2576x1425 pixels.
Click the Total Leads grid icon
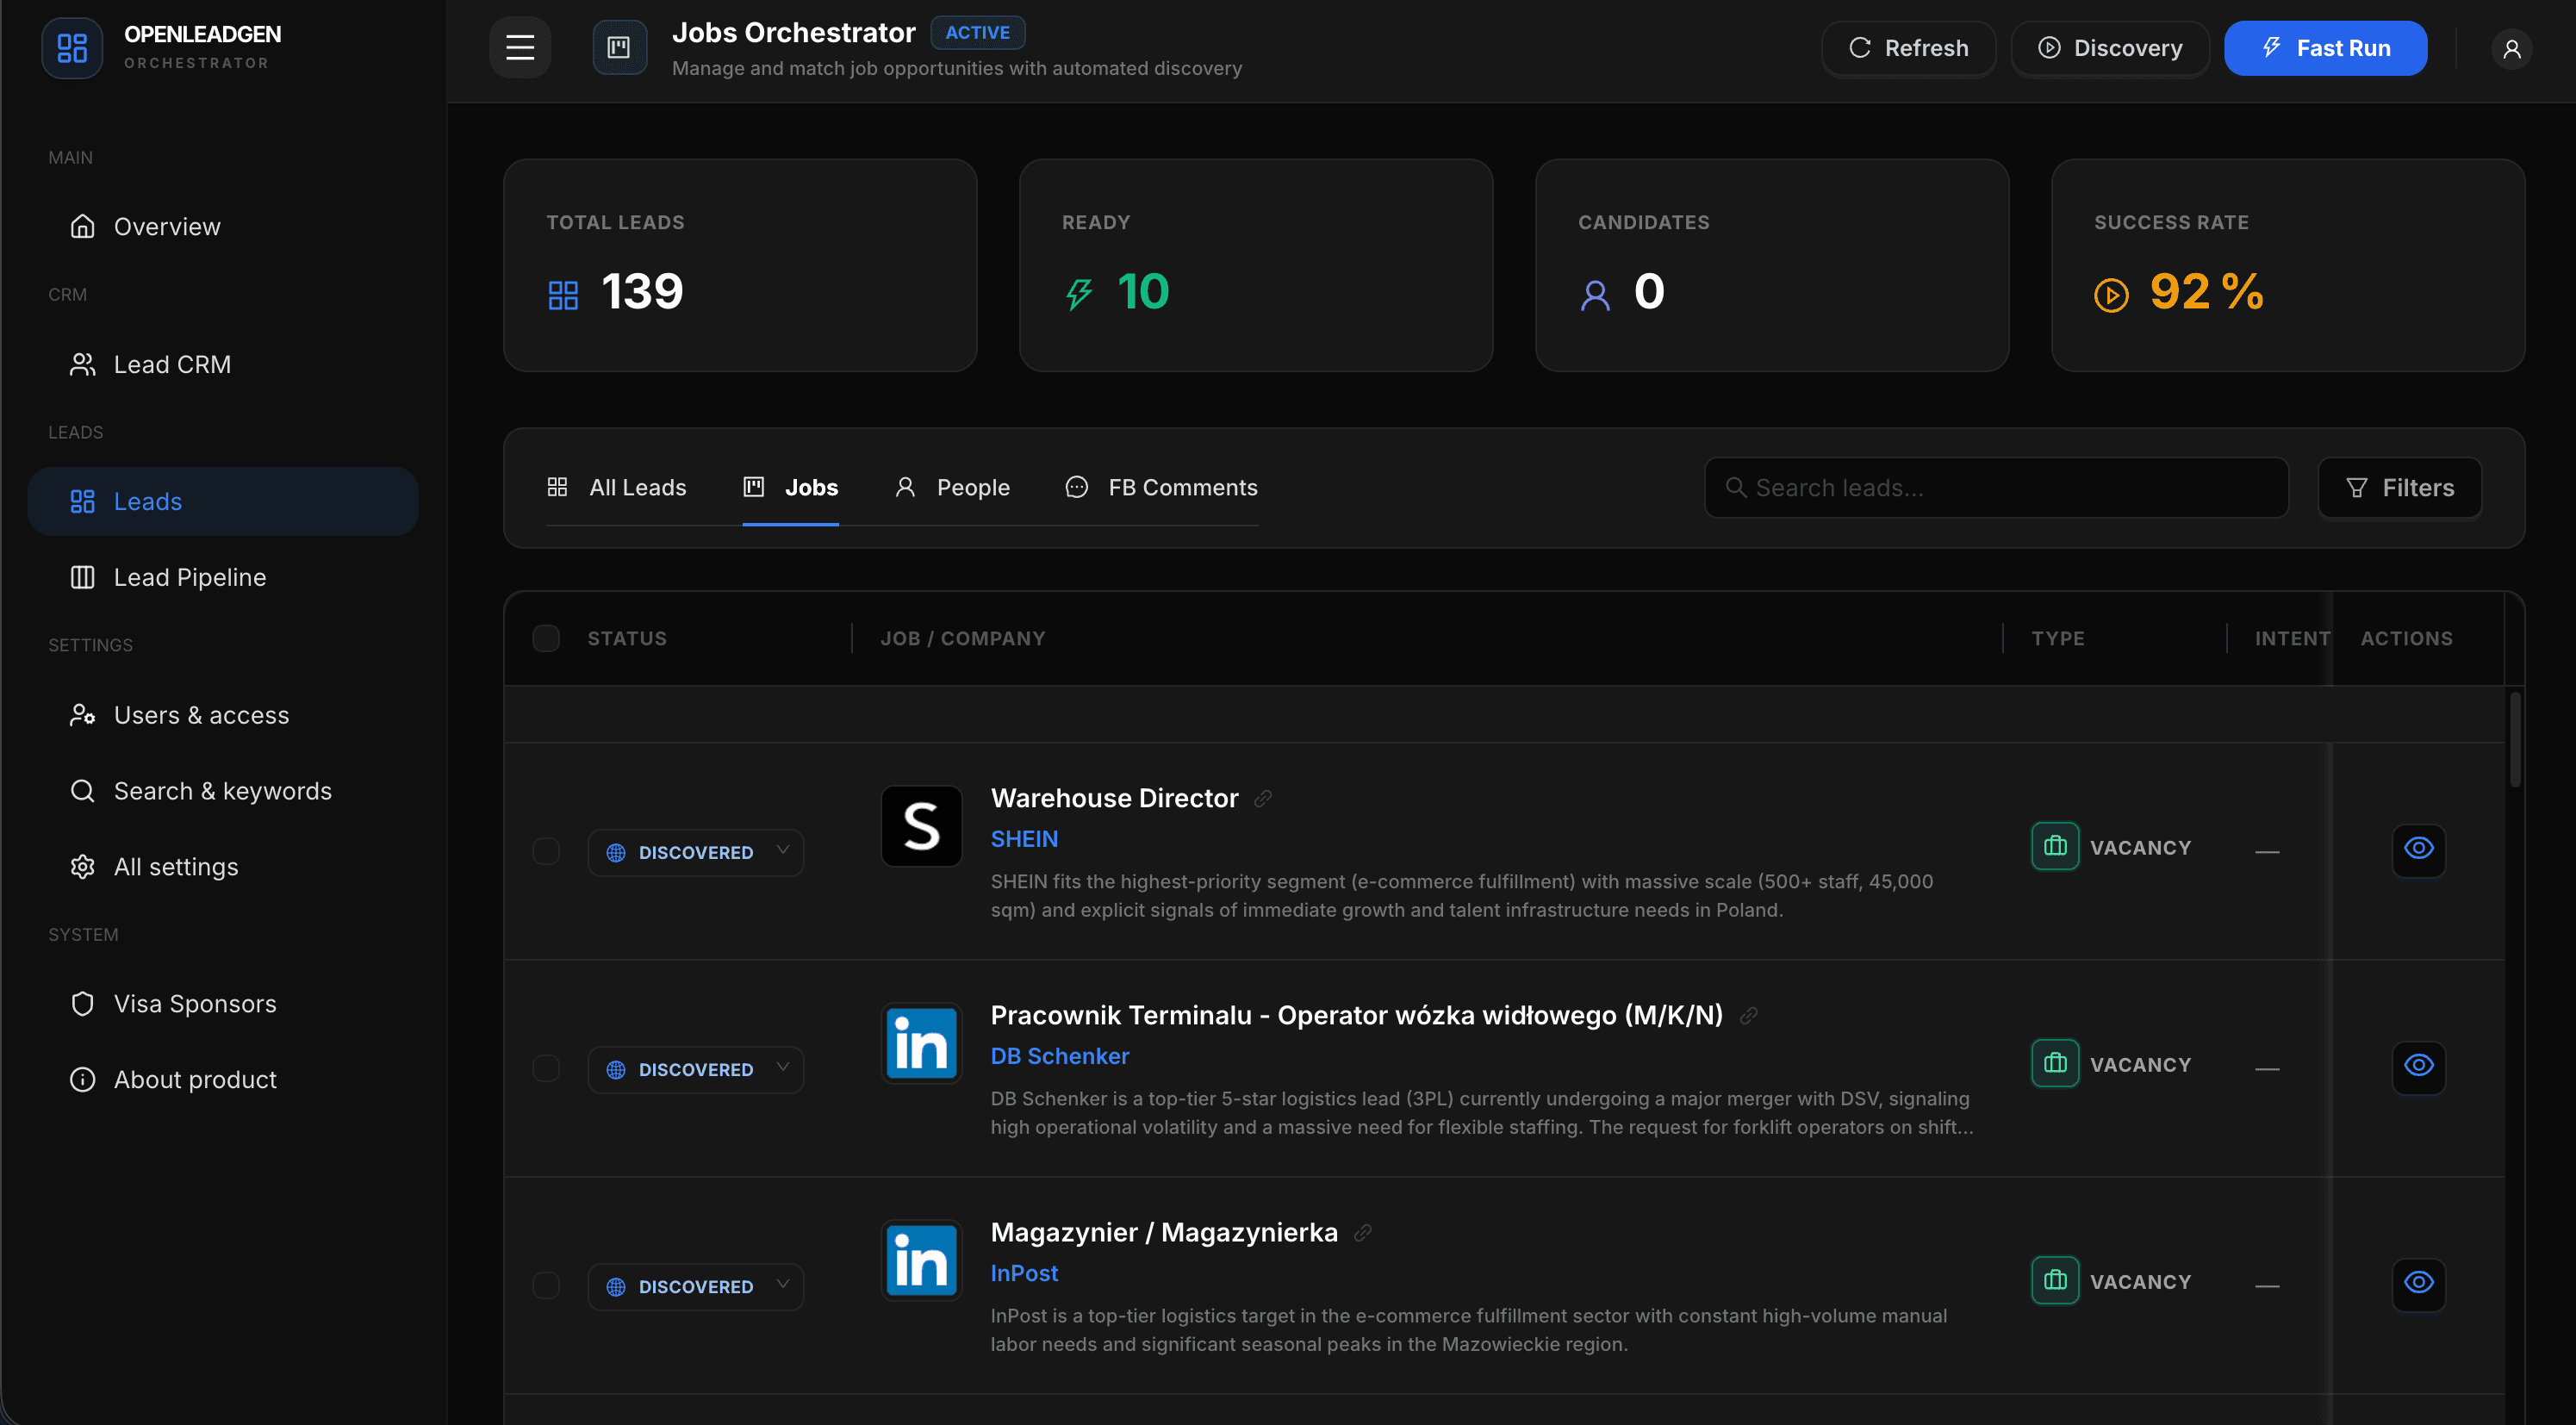pyautogui.click(x=563, y=295)
